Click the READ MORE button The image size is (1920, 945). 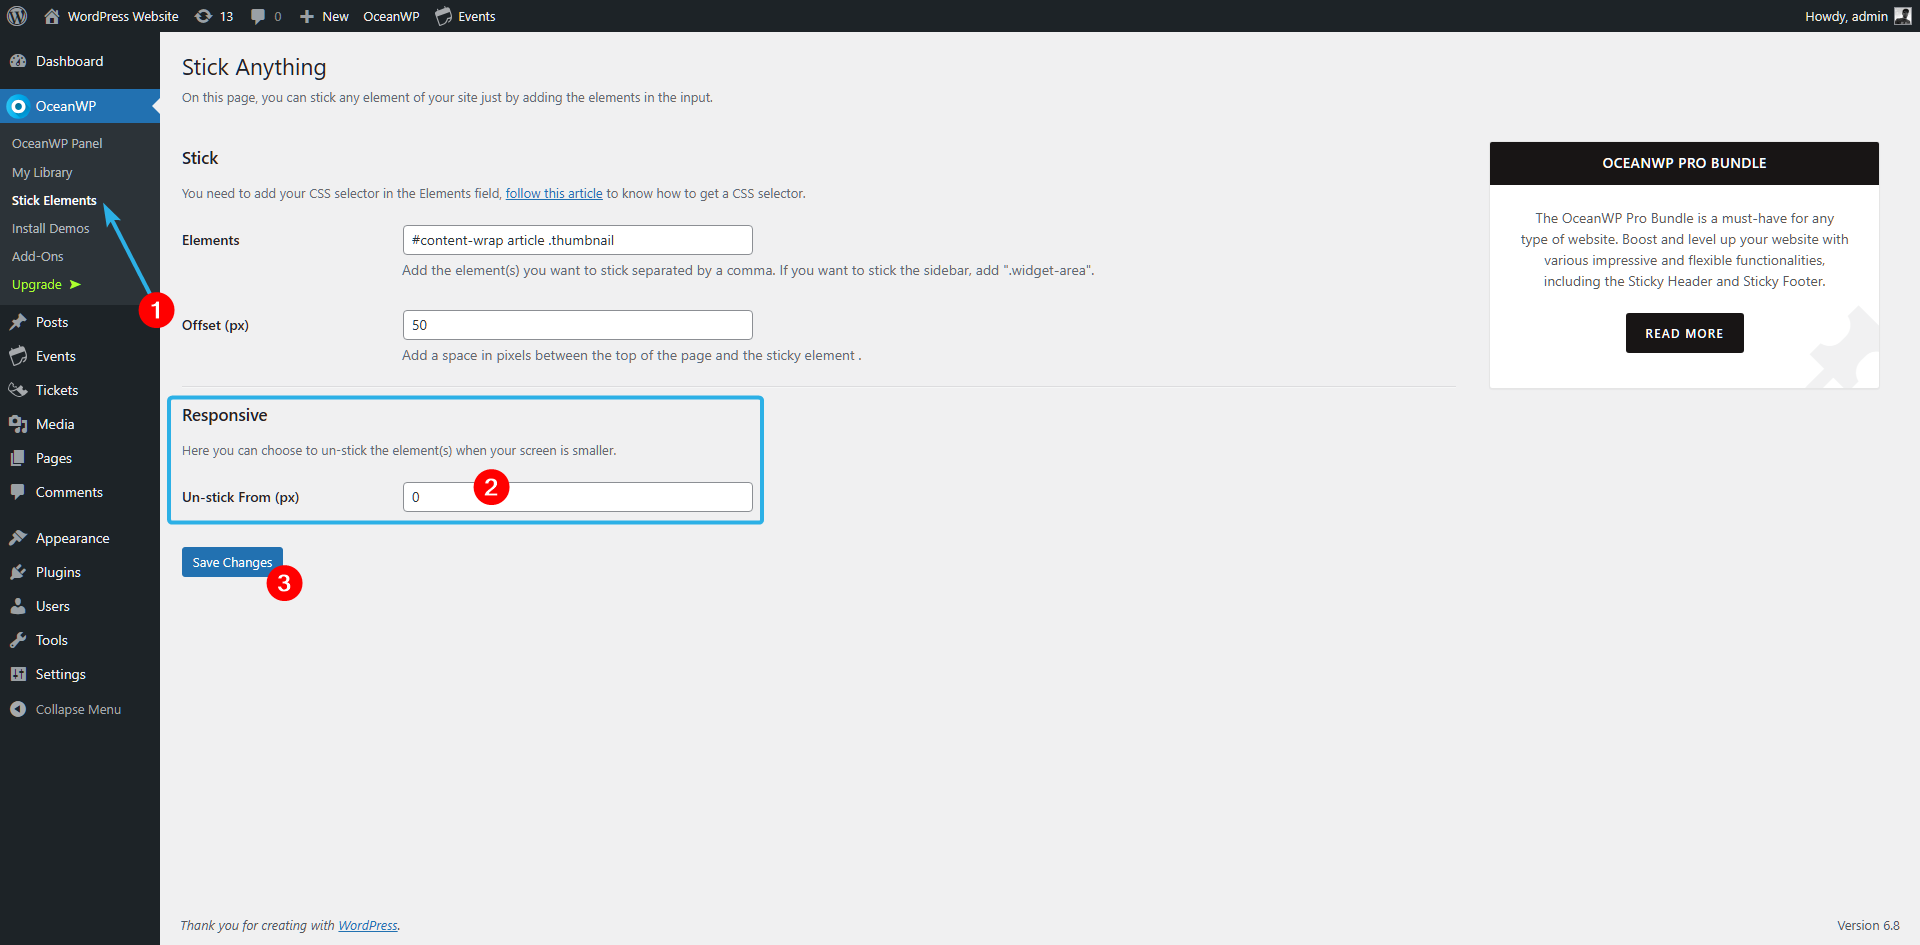click(x=1684, y=333)
